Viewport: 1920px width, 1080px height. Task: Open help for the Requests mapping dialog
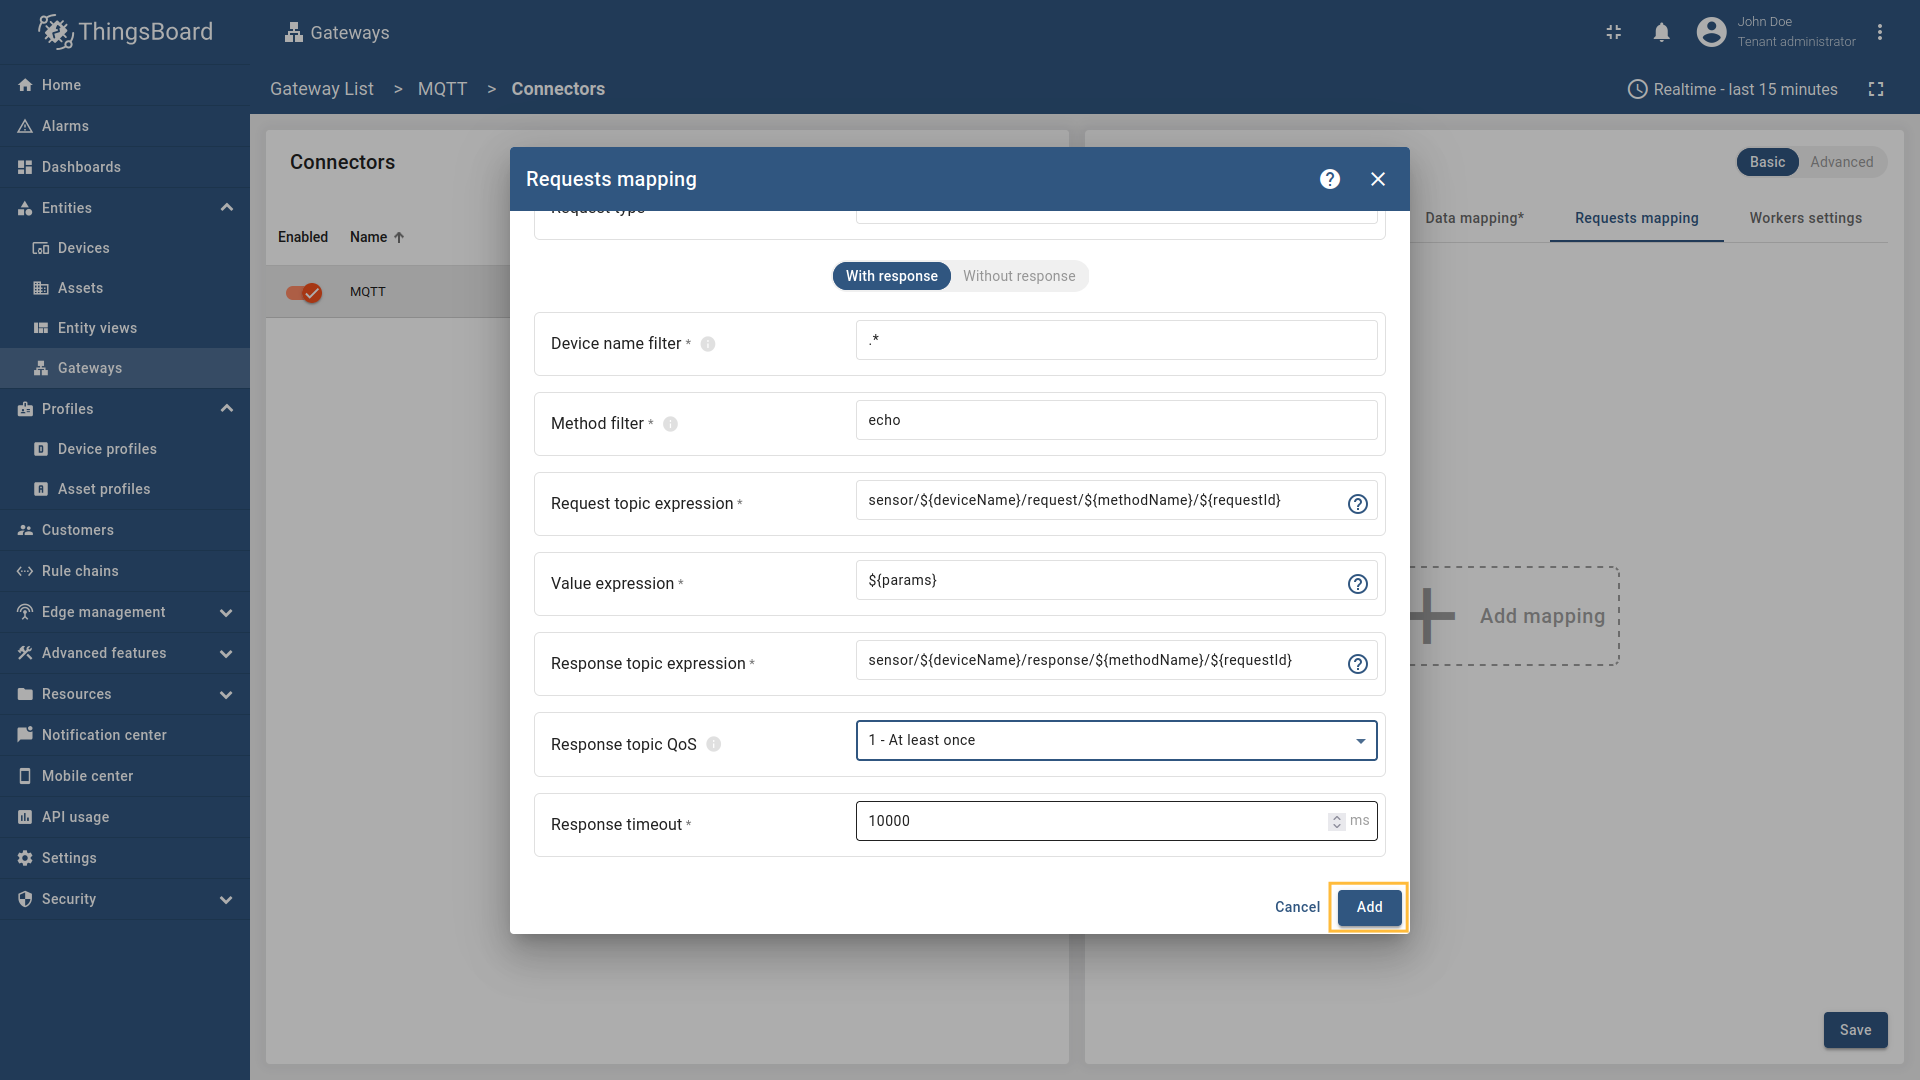[x=1329, y=178]
